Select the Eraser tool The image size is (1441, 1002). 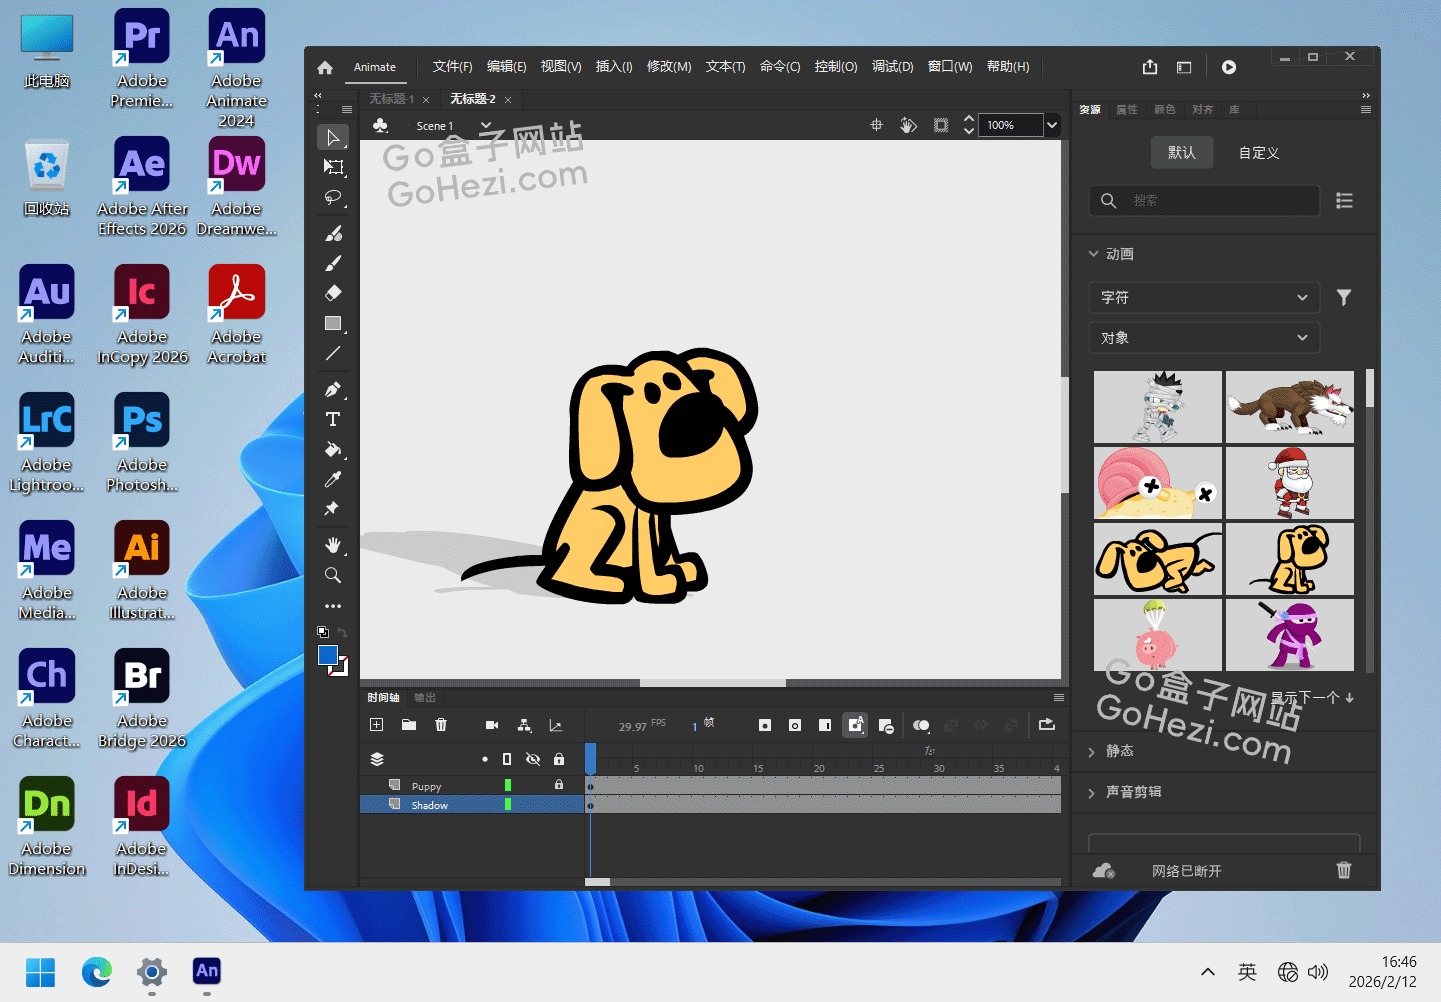[333, 293]
